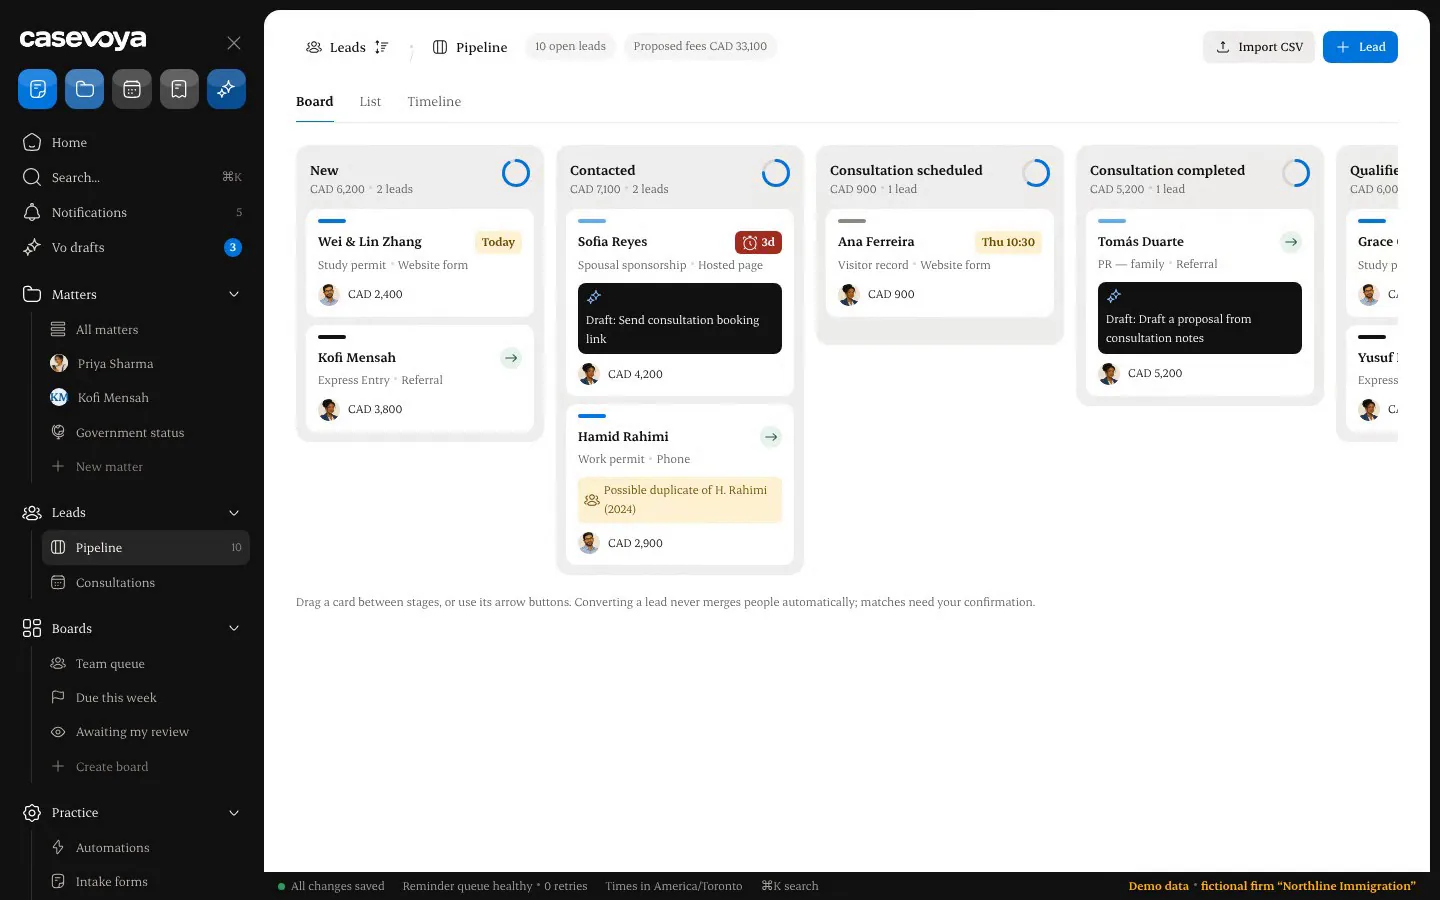Collapse the Boards section
Screen dimensions: 1440x900
tap(234, 628)
